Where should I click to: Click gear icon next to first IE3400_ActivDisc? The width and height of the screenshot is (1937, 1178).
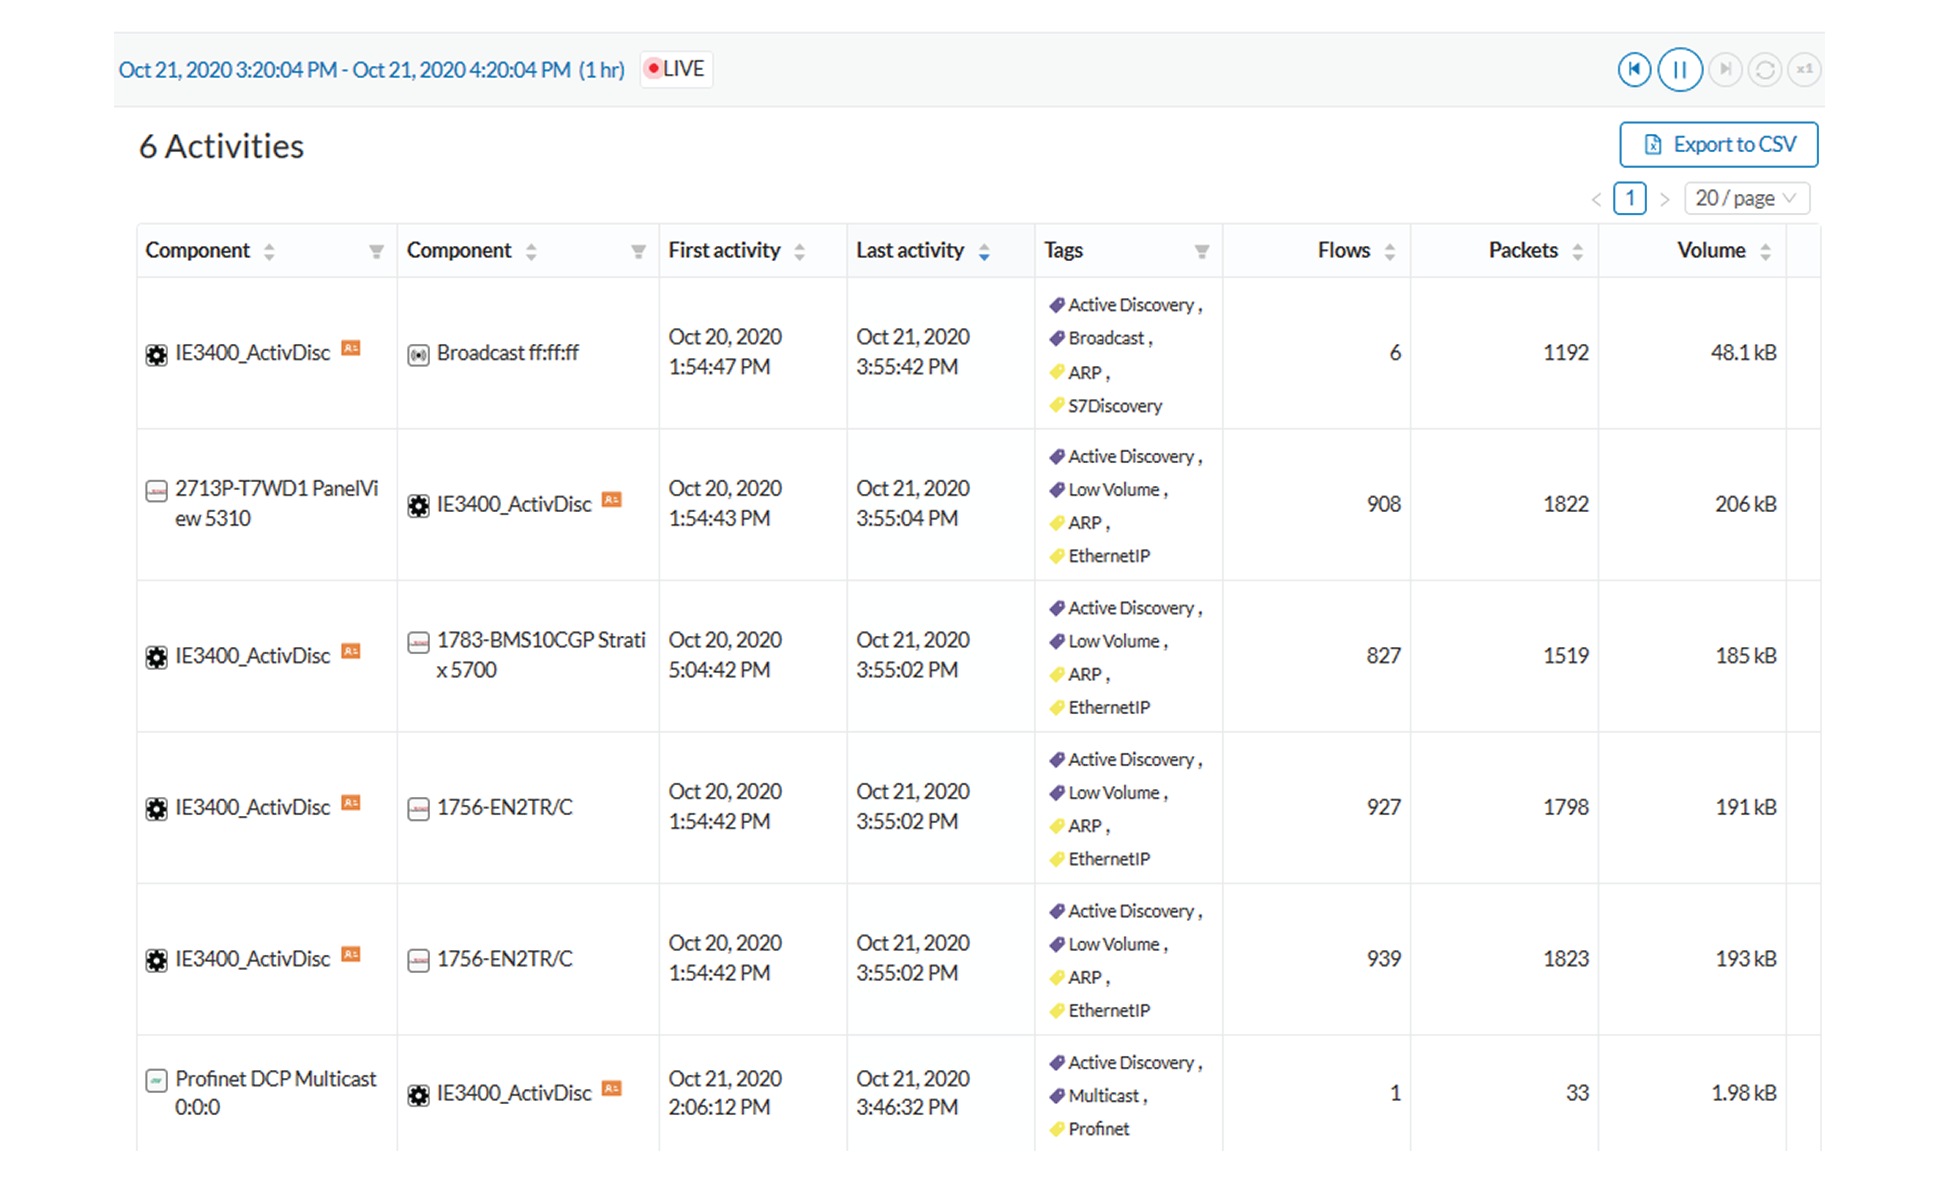[x=156, y=355]
